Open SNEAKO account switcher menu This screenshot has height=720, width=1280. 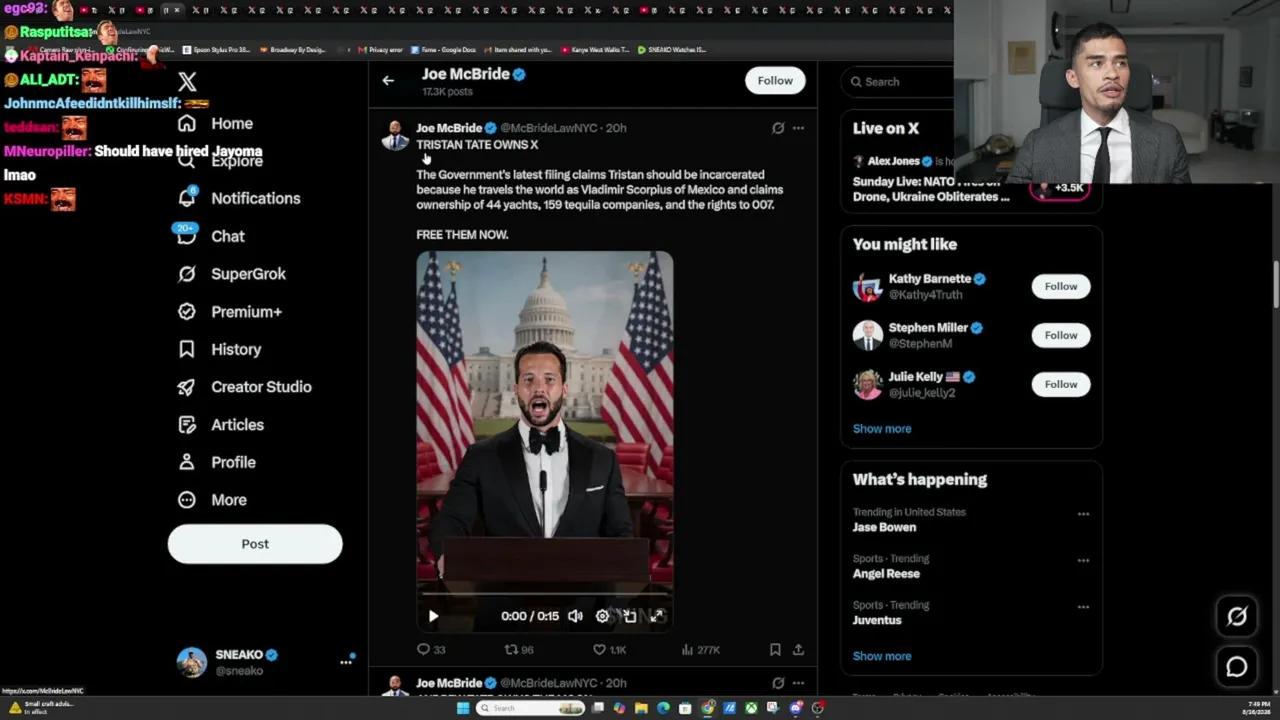[x=266, y=662]
